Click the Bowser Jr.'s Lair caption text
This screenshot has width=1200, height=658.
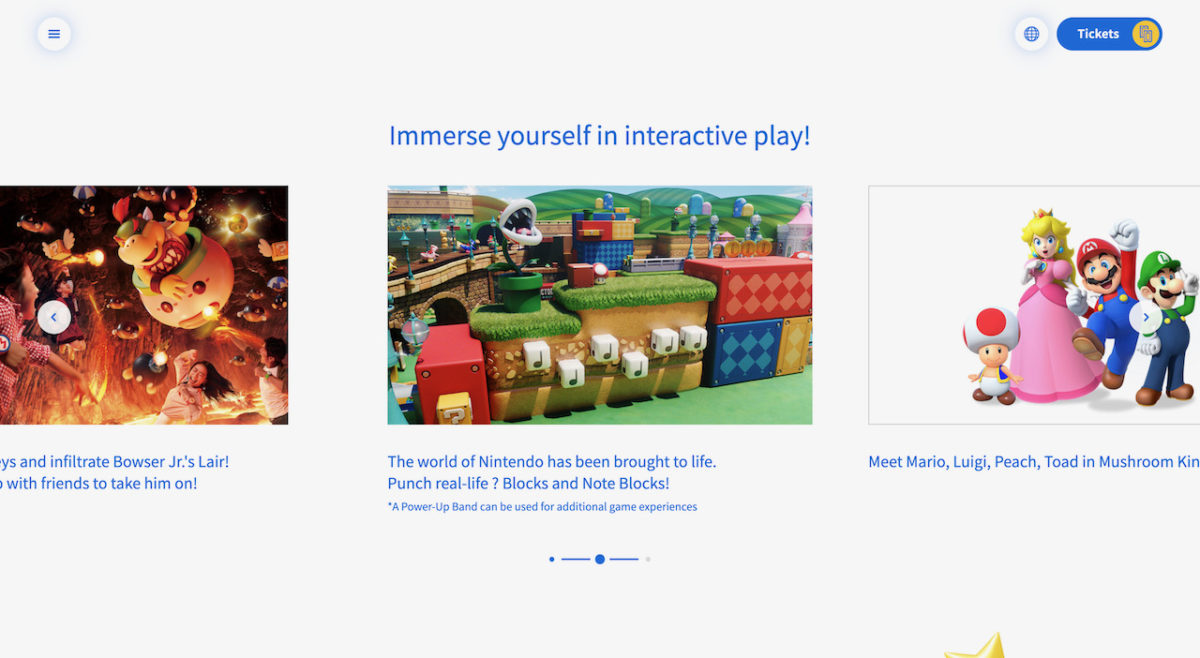click(x=115, y=472)
